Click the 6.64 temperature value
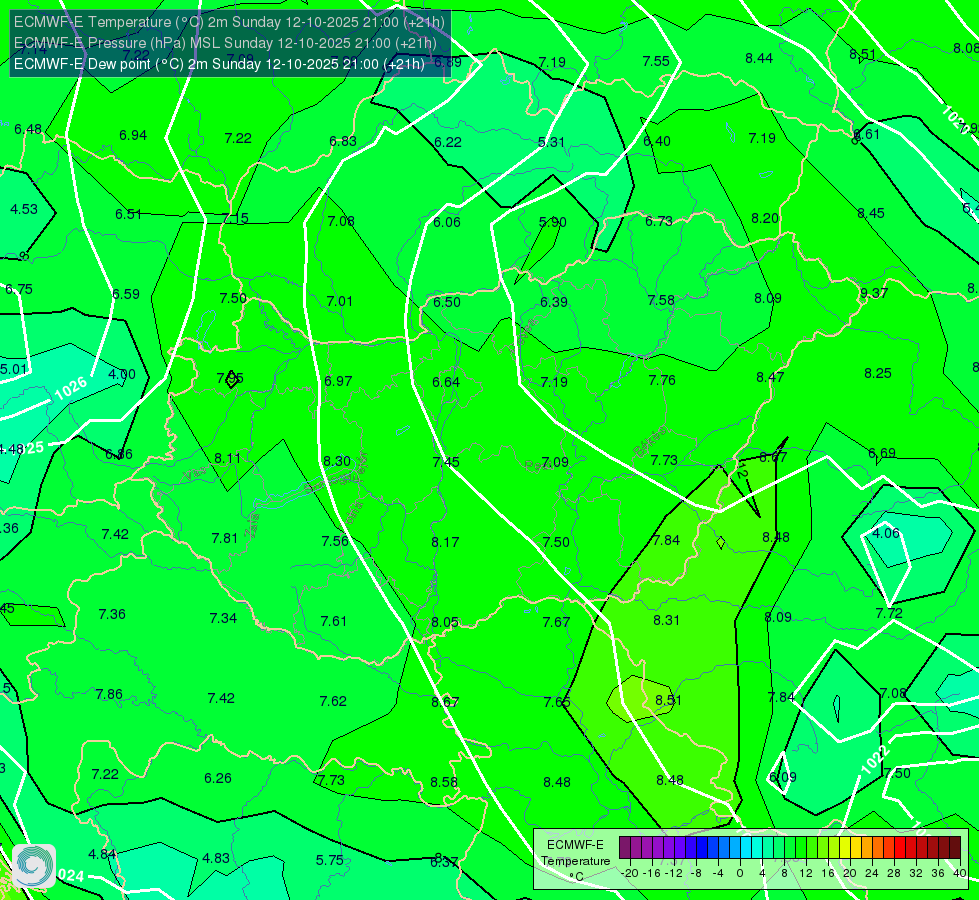The width and height of the screenshot is (979, 900). coord(446,382)
